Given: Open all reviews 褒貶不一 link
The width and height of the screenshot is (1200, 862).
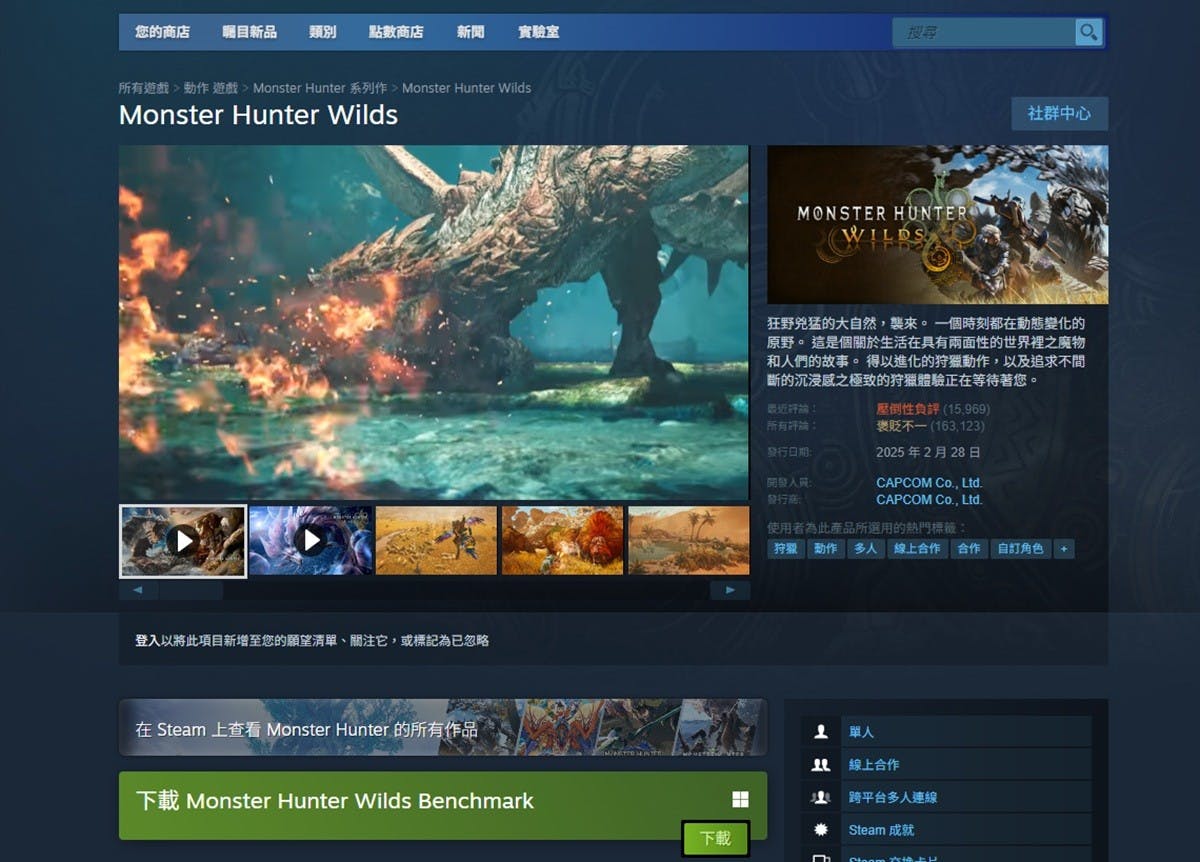Looking at the screenshot, I should [901, 426].
